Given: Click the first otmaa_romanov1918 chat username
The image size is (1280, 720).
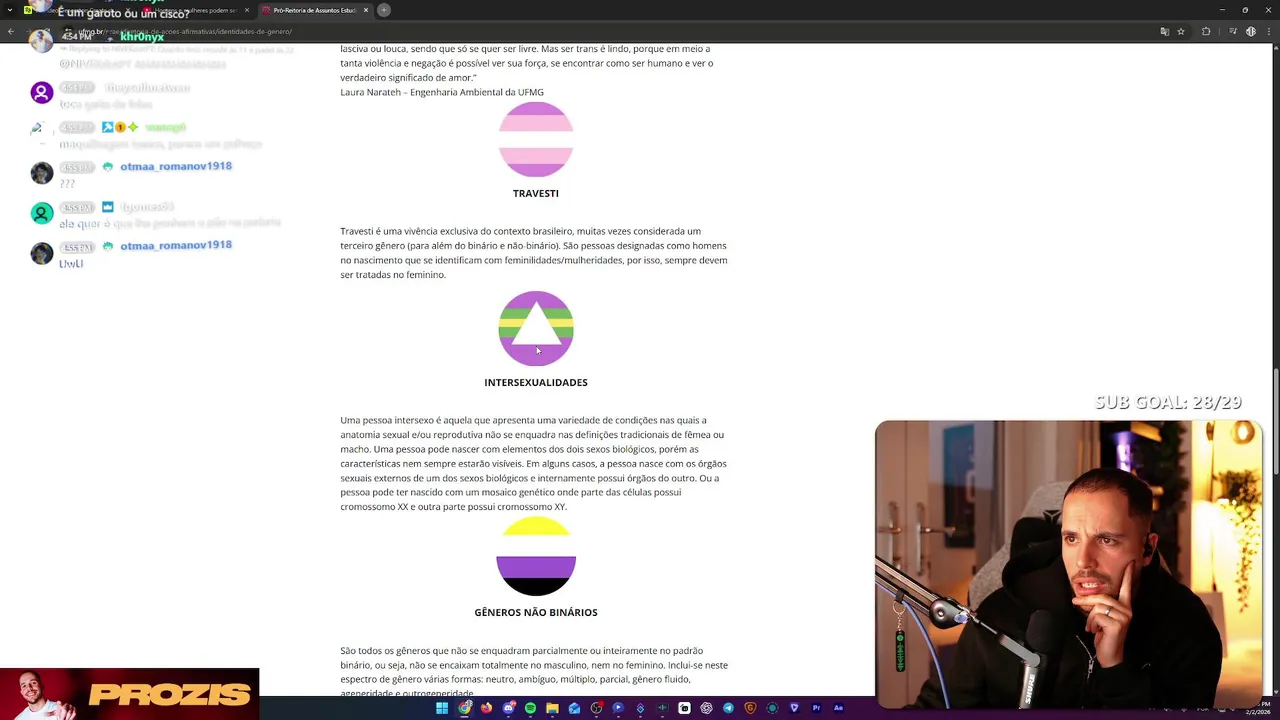Looking at the screenshot, I should (x=176, y=166).
